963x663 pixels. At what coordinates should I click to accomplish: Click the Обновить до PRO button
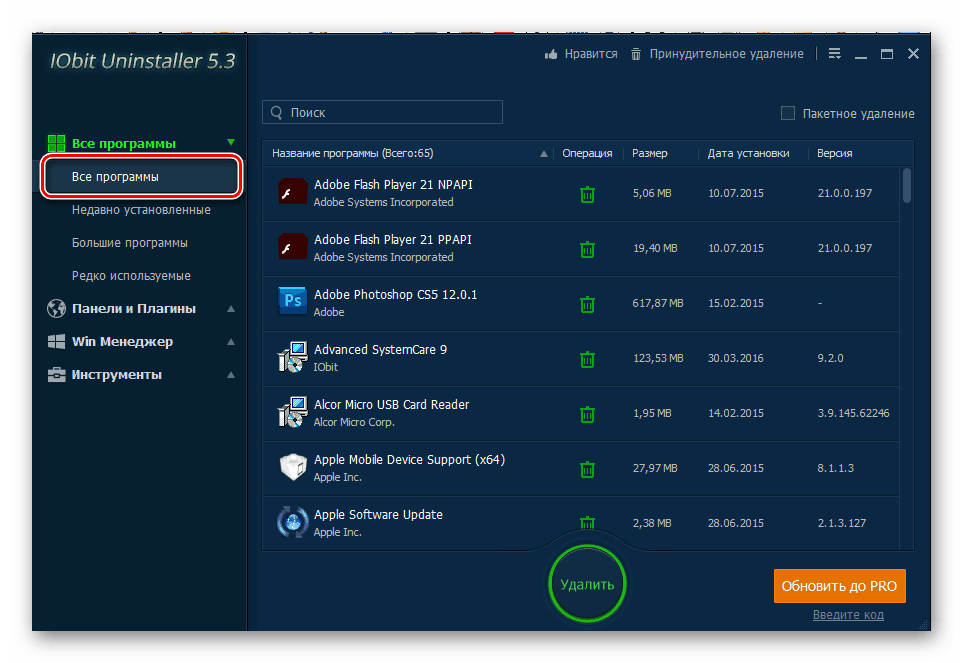point(839,586)
